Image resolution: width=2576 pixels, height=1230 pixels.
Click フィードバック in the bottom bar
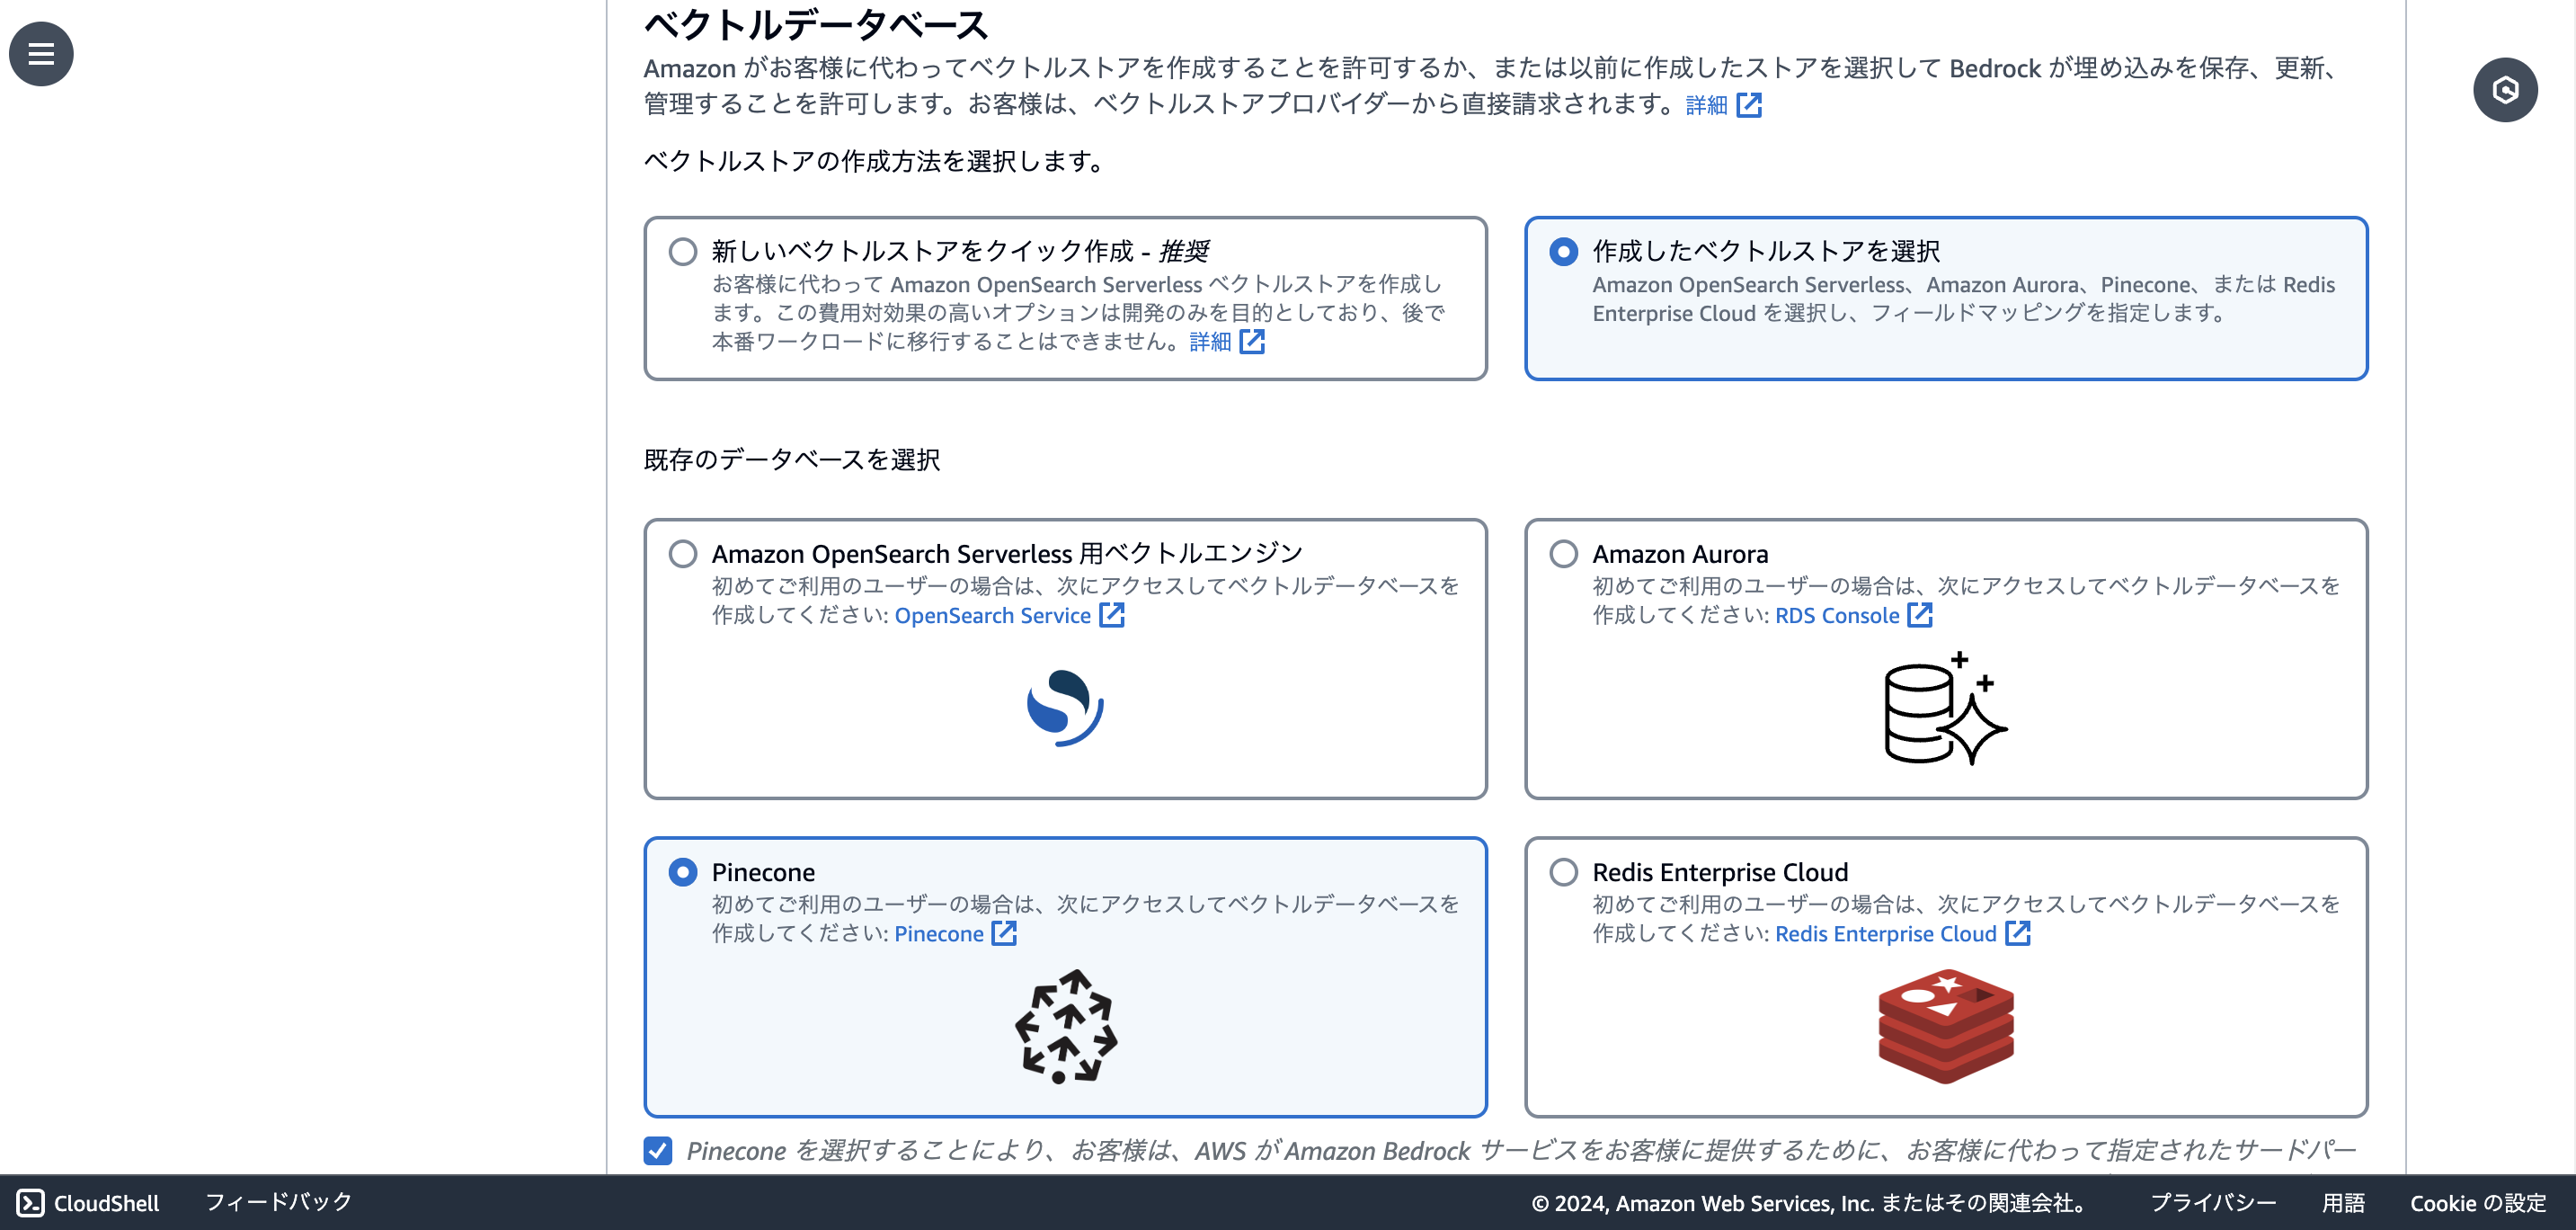[278, 1203]
